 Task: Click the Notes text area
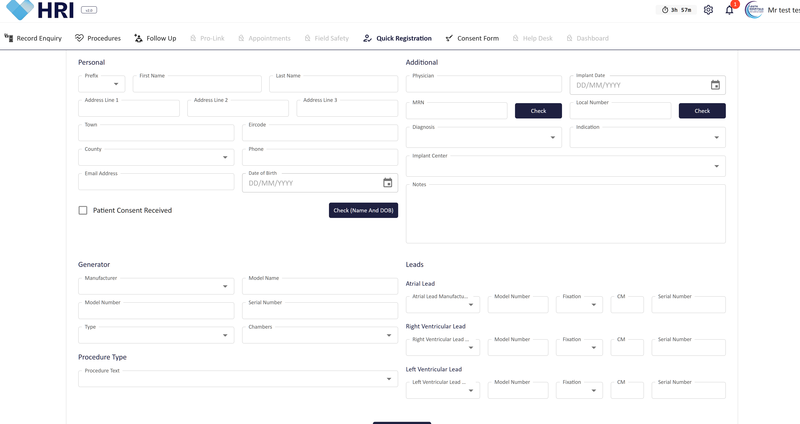(566, 214)
